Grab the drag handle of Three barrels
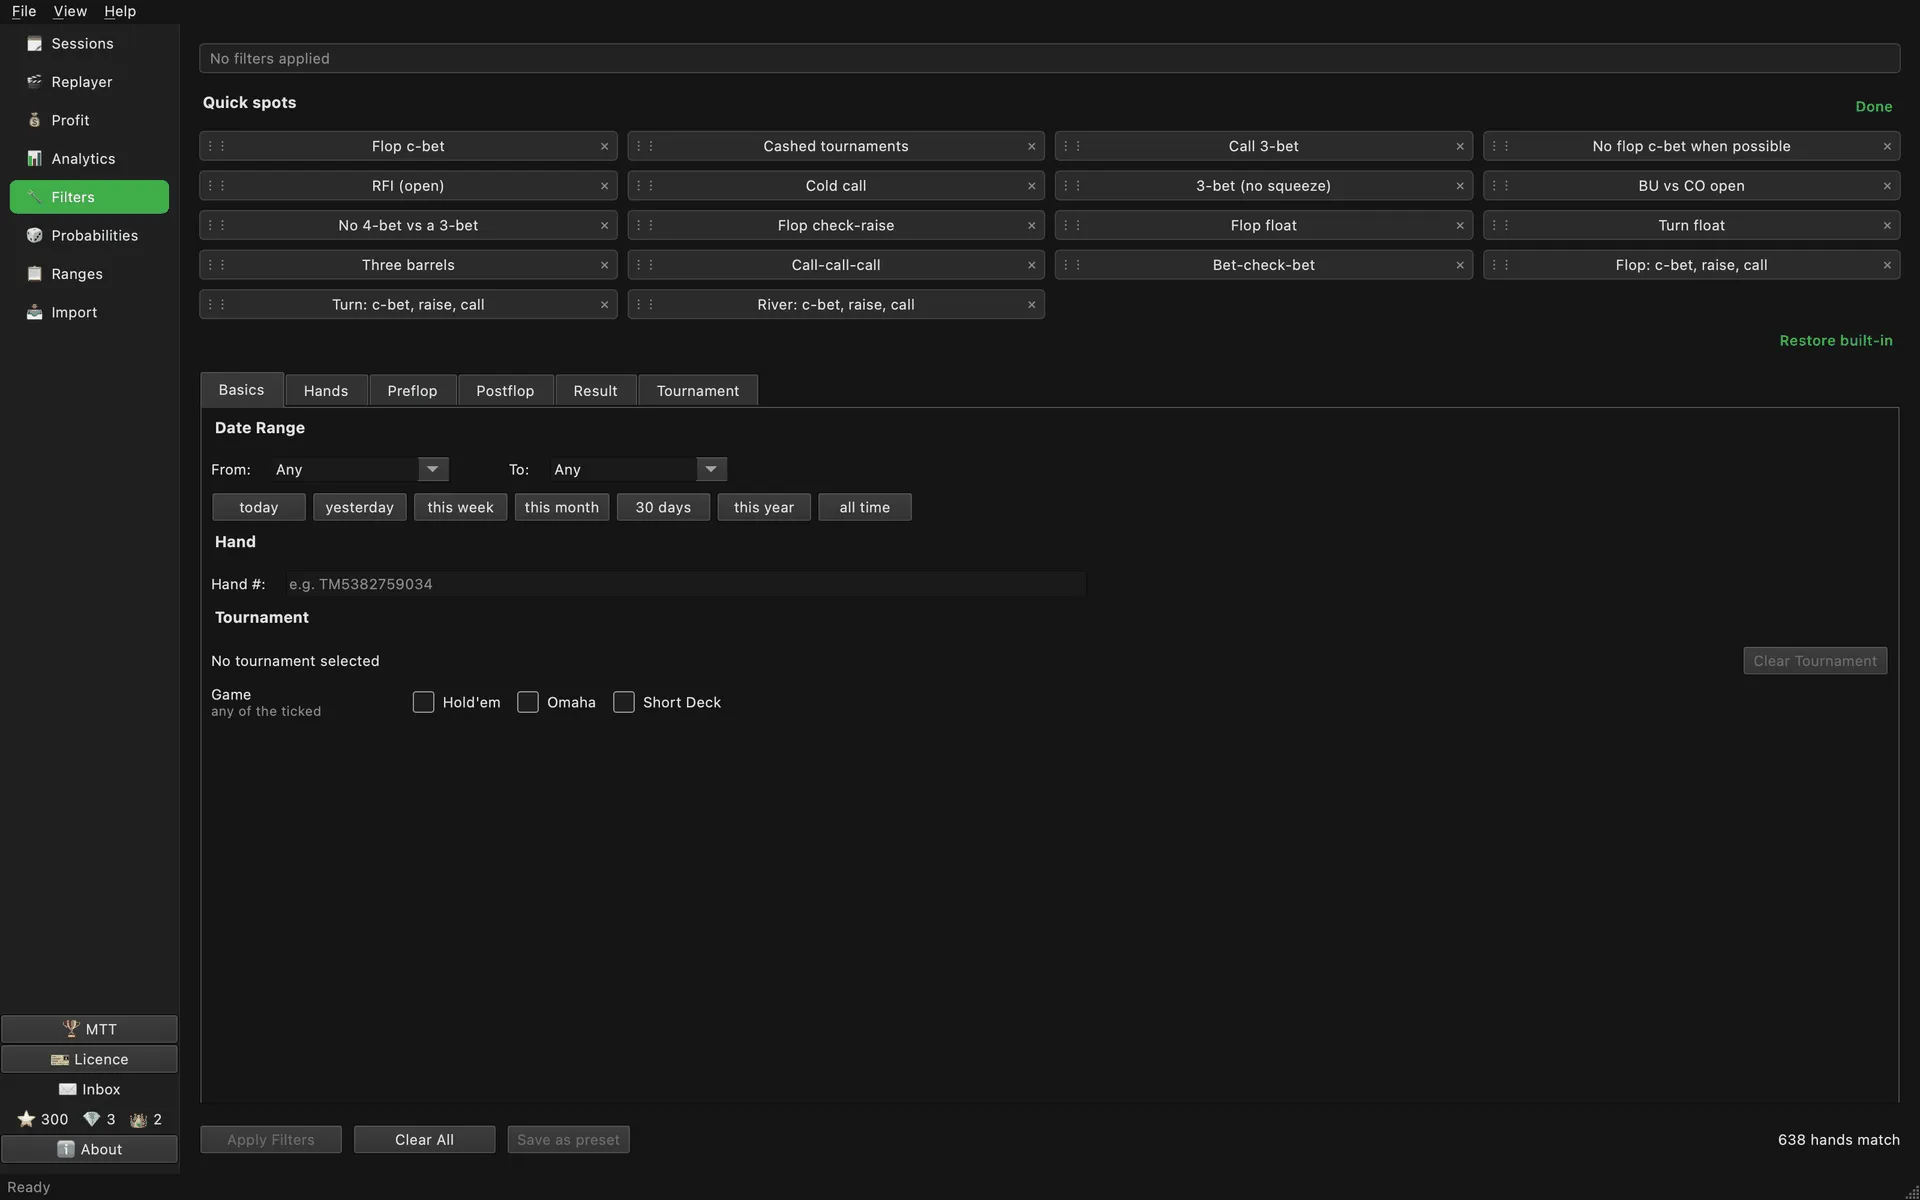The height and width of the screenshot is (1200, 1920). click(x=217, y=265)
